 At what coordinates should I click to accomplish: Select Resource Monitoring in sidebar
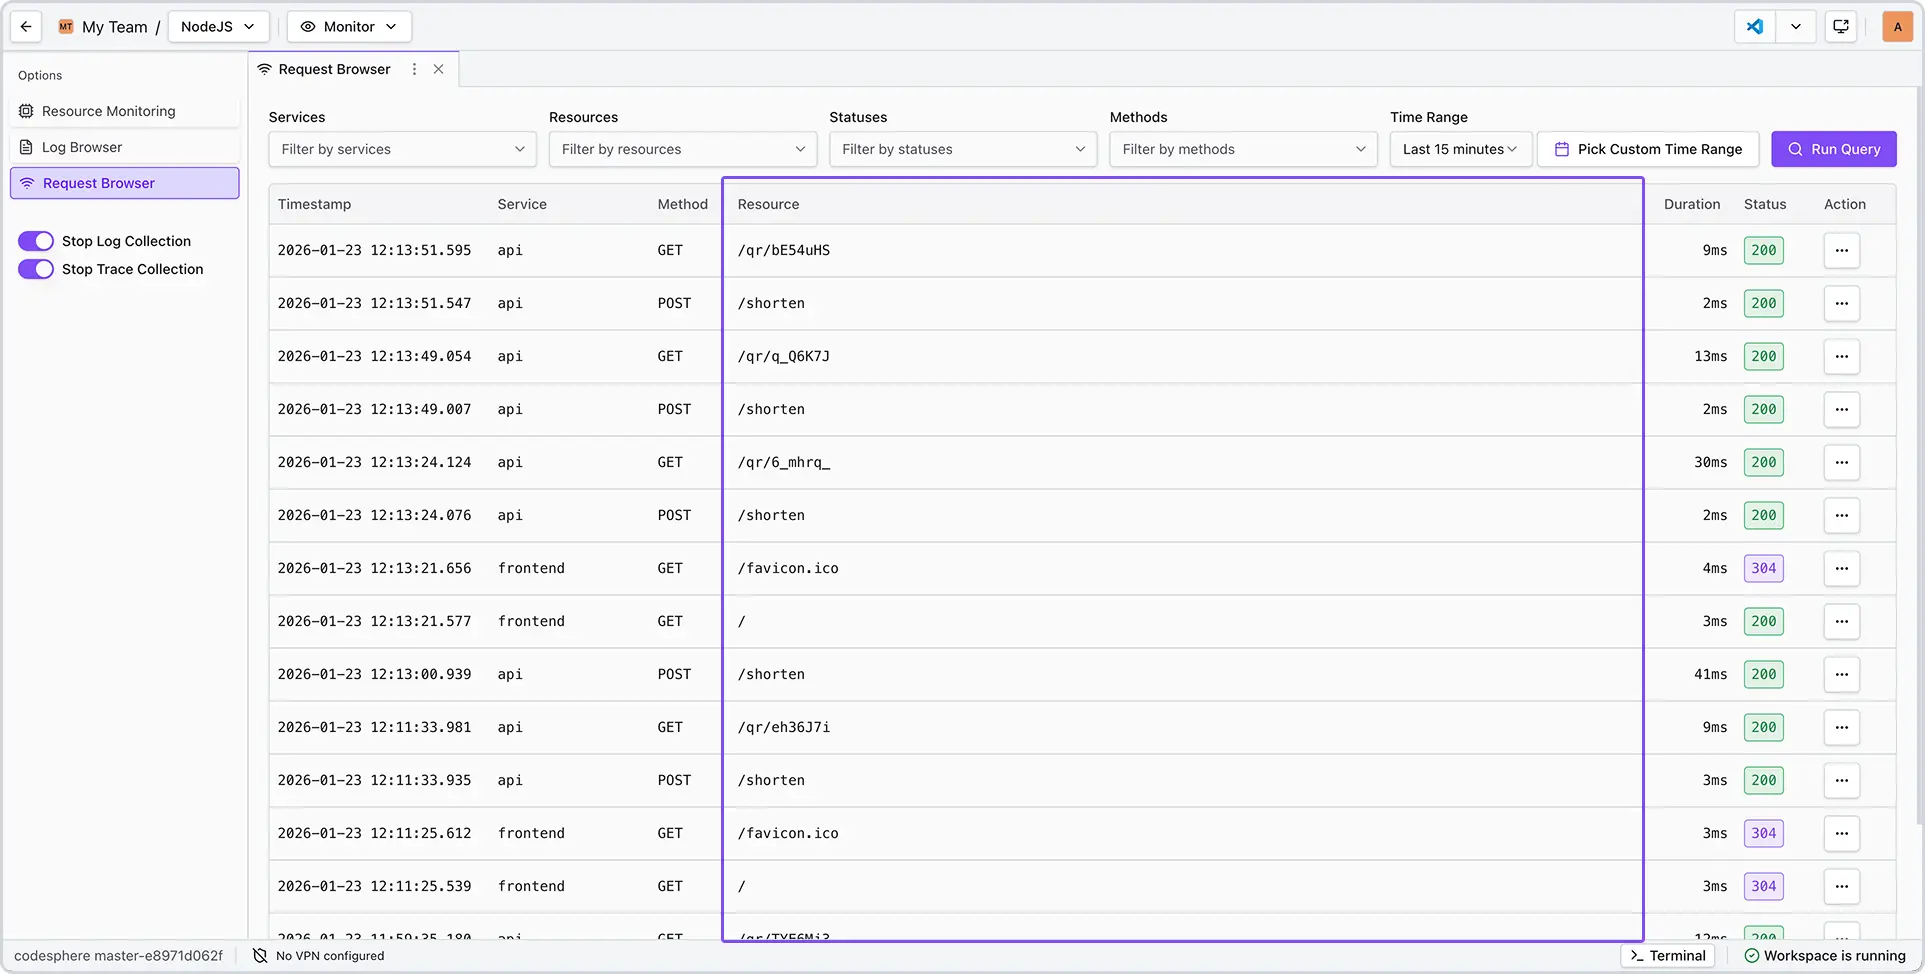point(108,111)
